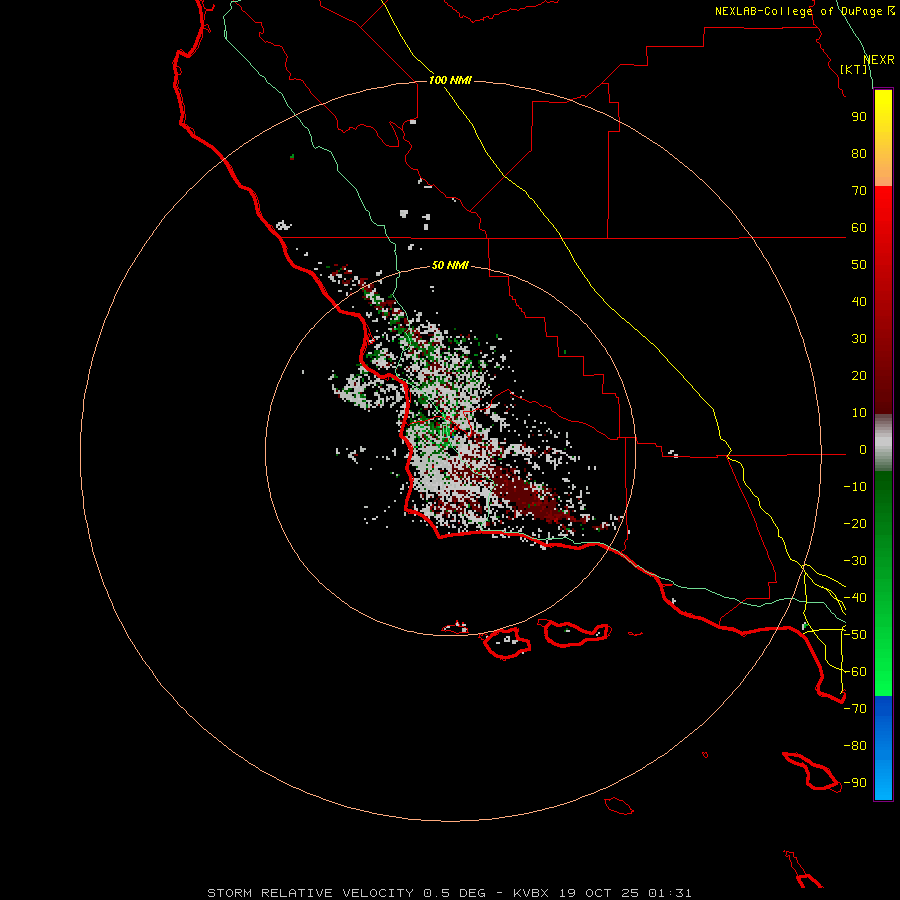The image size is (900, 900).
Task: Click the color scale value -10
Action: [x=855, y=487]
